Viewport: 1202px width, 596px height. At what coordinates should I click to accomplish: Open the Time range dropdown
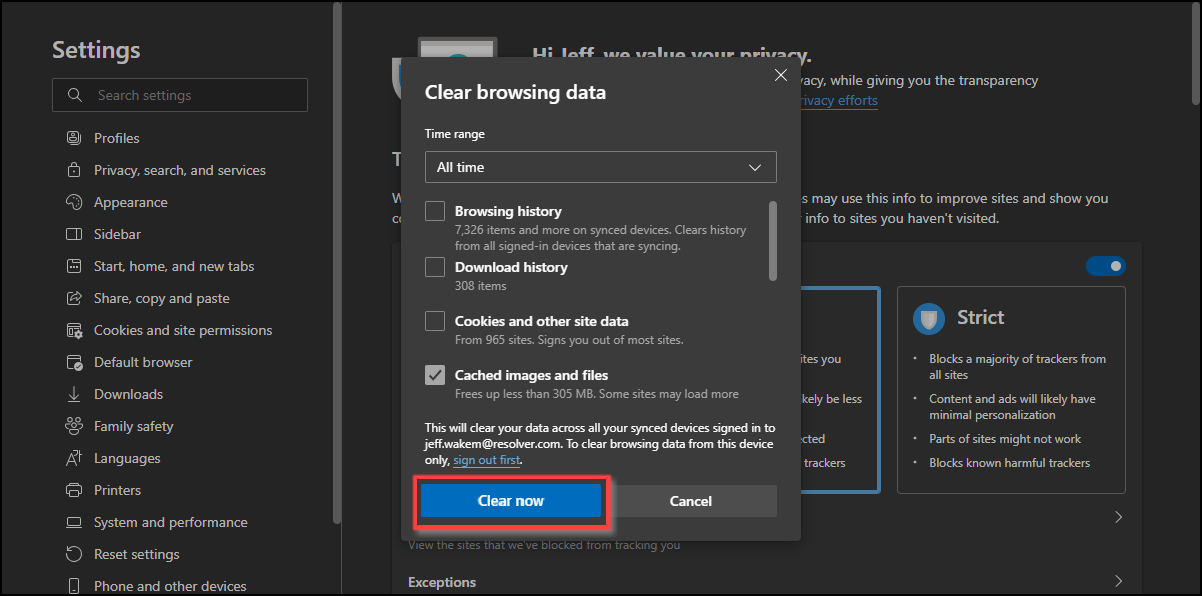coord(600,167)
